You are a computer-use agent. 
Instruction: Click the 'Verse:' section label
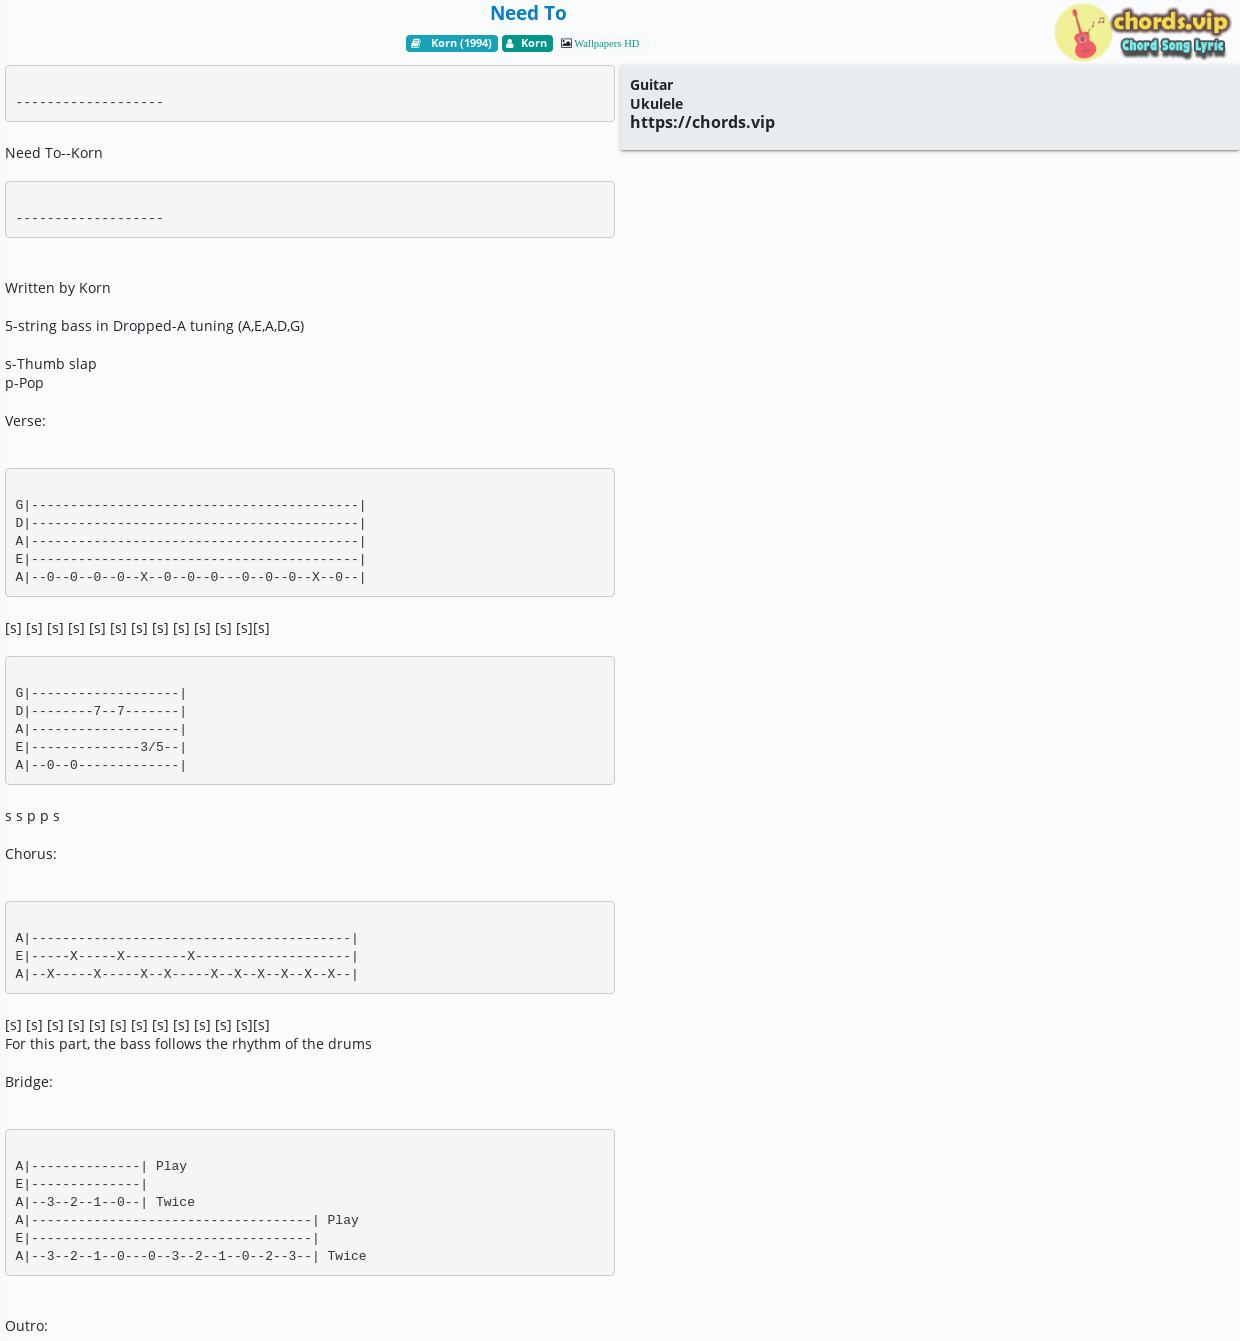coord(25,421)
